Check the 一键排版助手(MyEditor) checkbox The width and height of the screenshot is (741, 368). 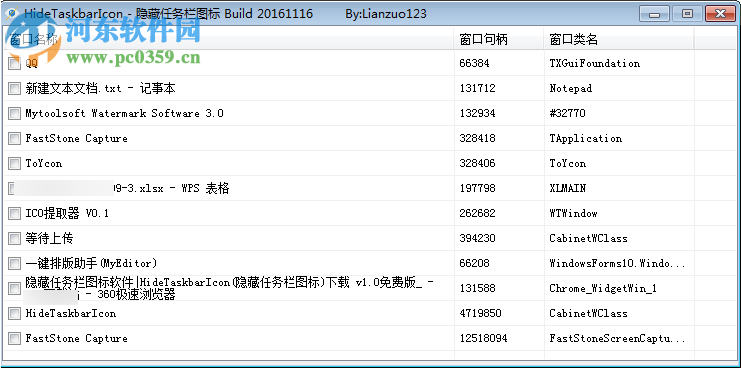point(15,264)
